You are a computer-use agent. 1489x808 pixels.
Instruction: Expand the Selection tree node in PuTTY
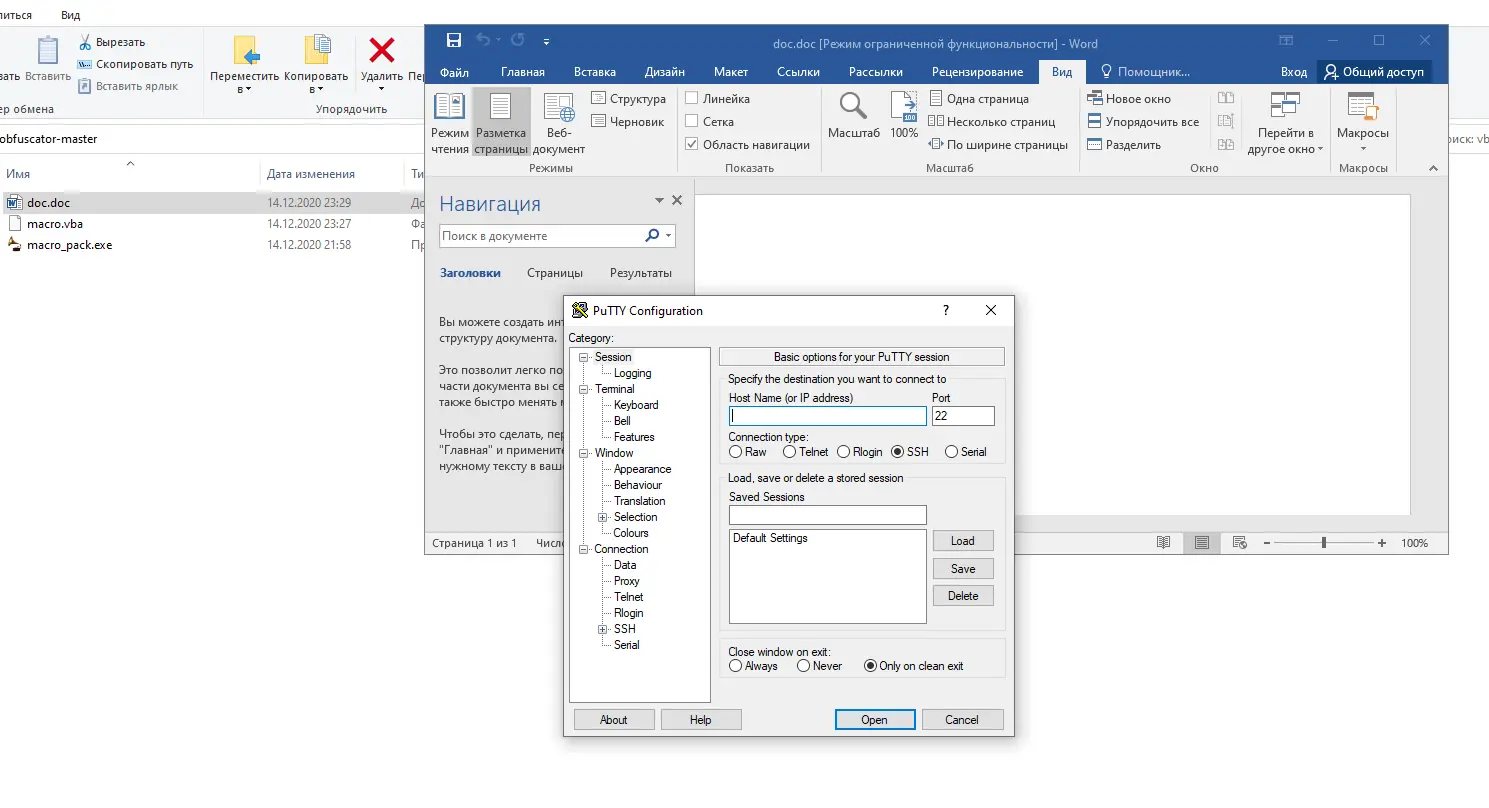click(x=603, y=517)
